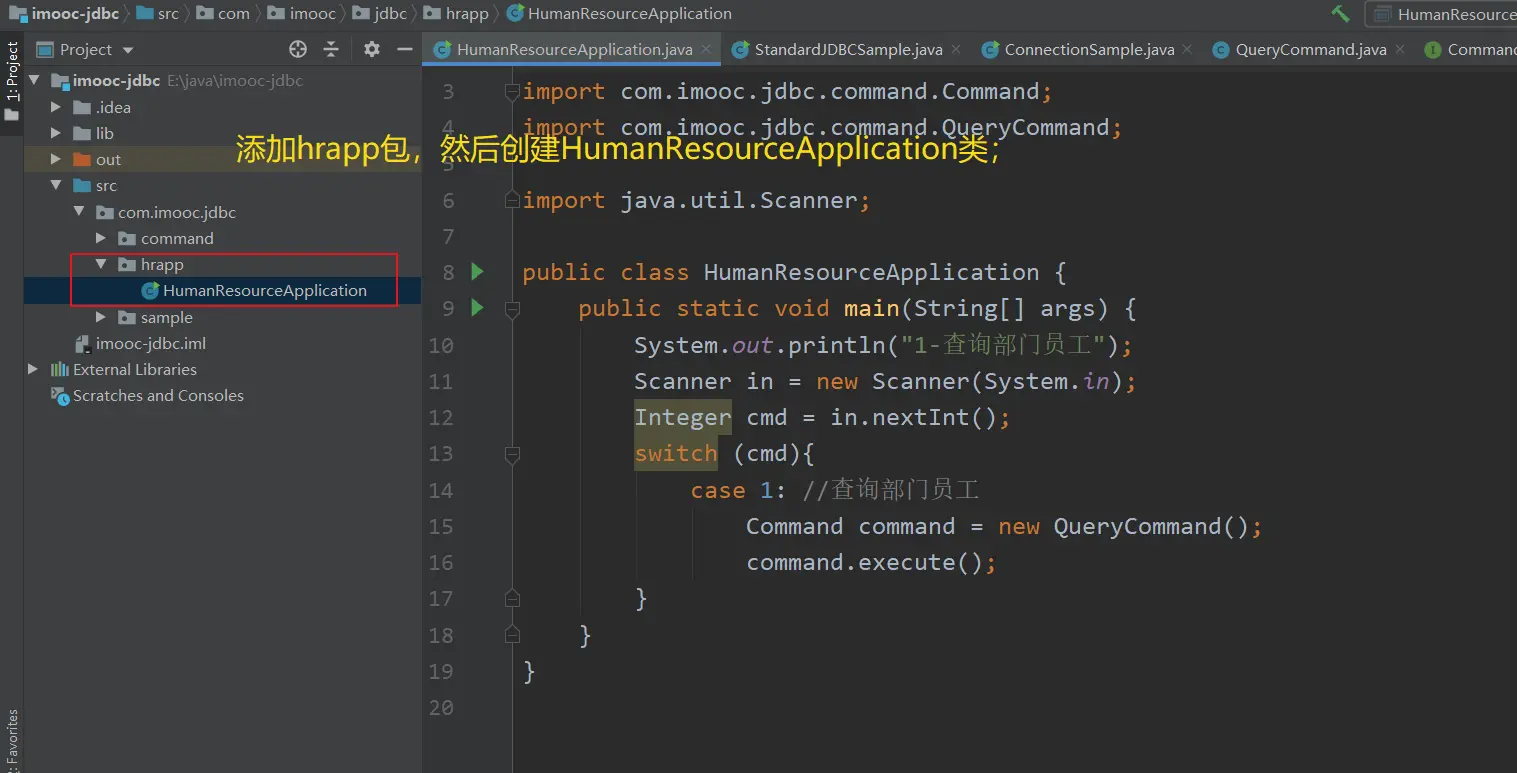Click the Build project hammer icon
Screen dimensions: 1517x773
1340,14
